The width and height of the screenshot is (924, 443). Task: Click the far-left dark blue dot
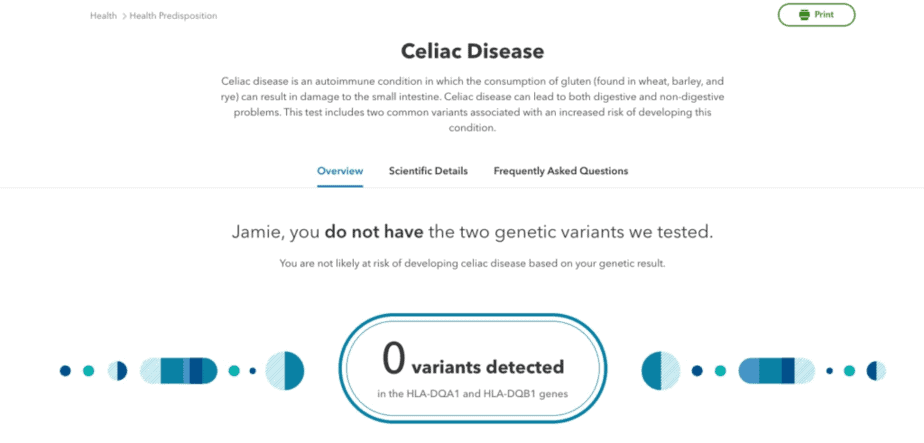(x=65, y=371)
